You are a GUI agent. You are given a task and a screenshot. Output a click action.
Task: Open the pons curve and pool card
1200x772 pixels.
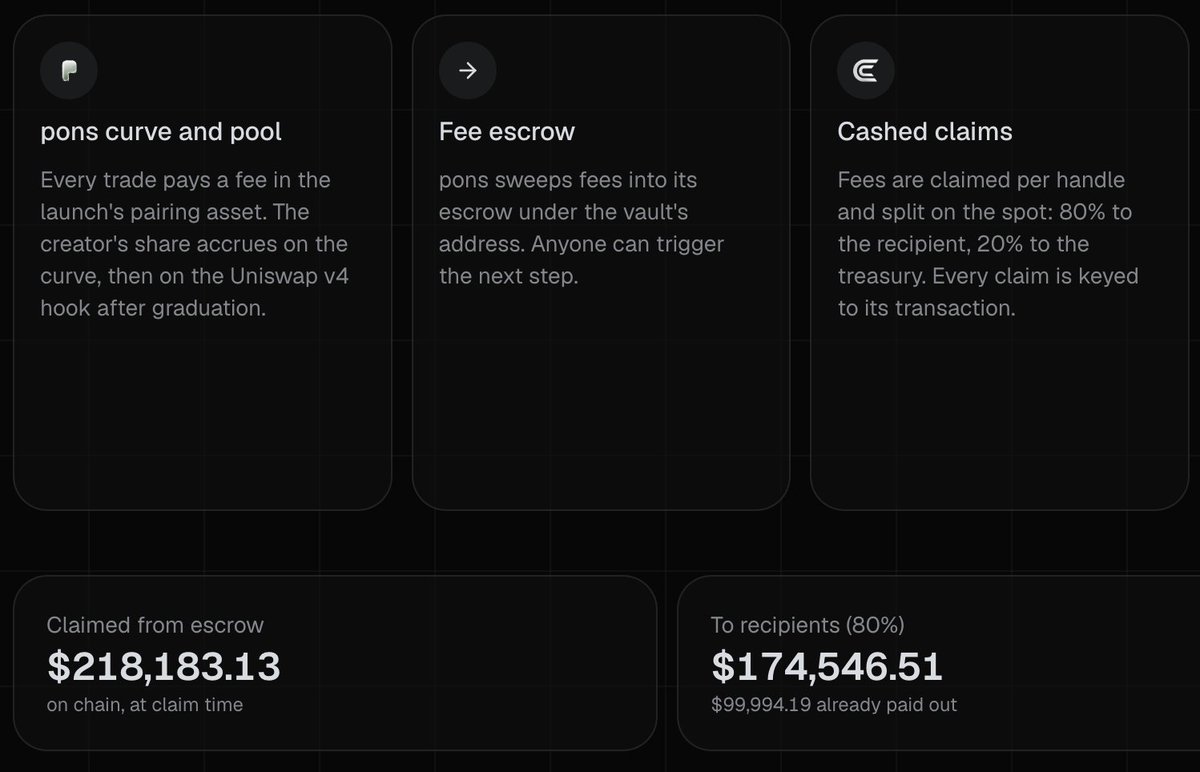202,262
